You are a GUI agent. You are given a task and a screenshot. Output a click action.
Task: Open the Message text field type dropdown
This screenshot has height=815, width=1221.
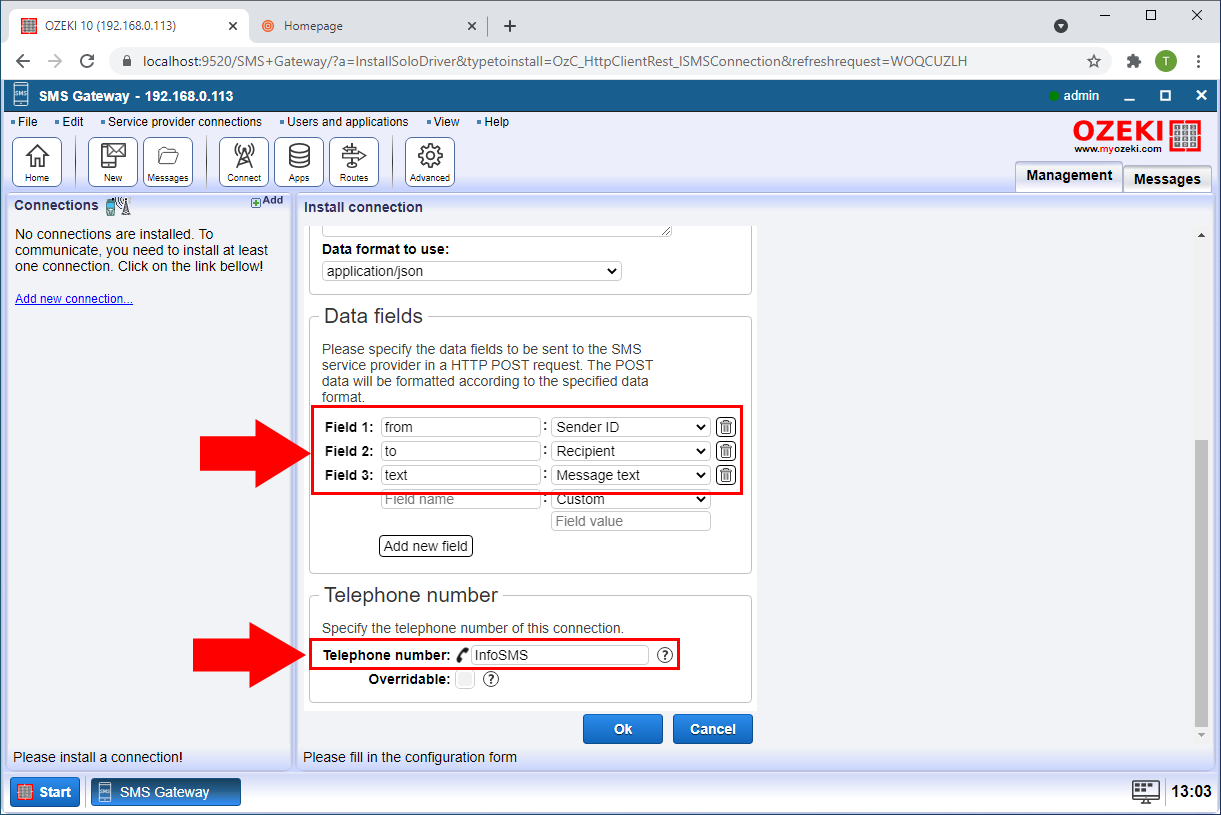coord(630,475)
